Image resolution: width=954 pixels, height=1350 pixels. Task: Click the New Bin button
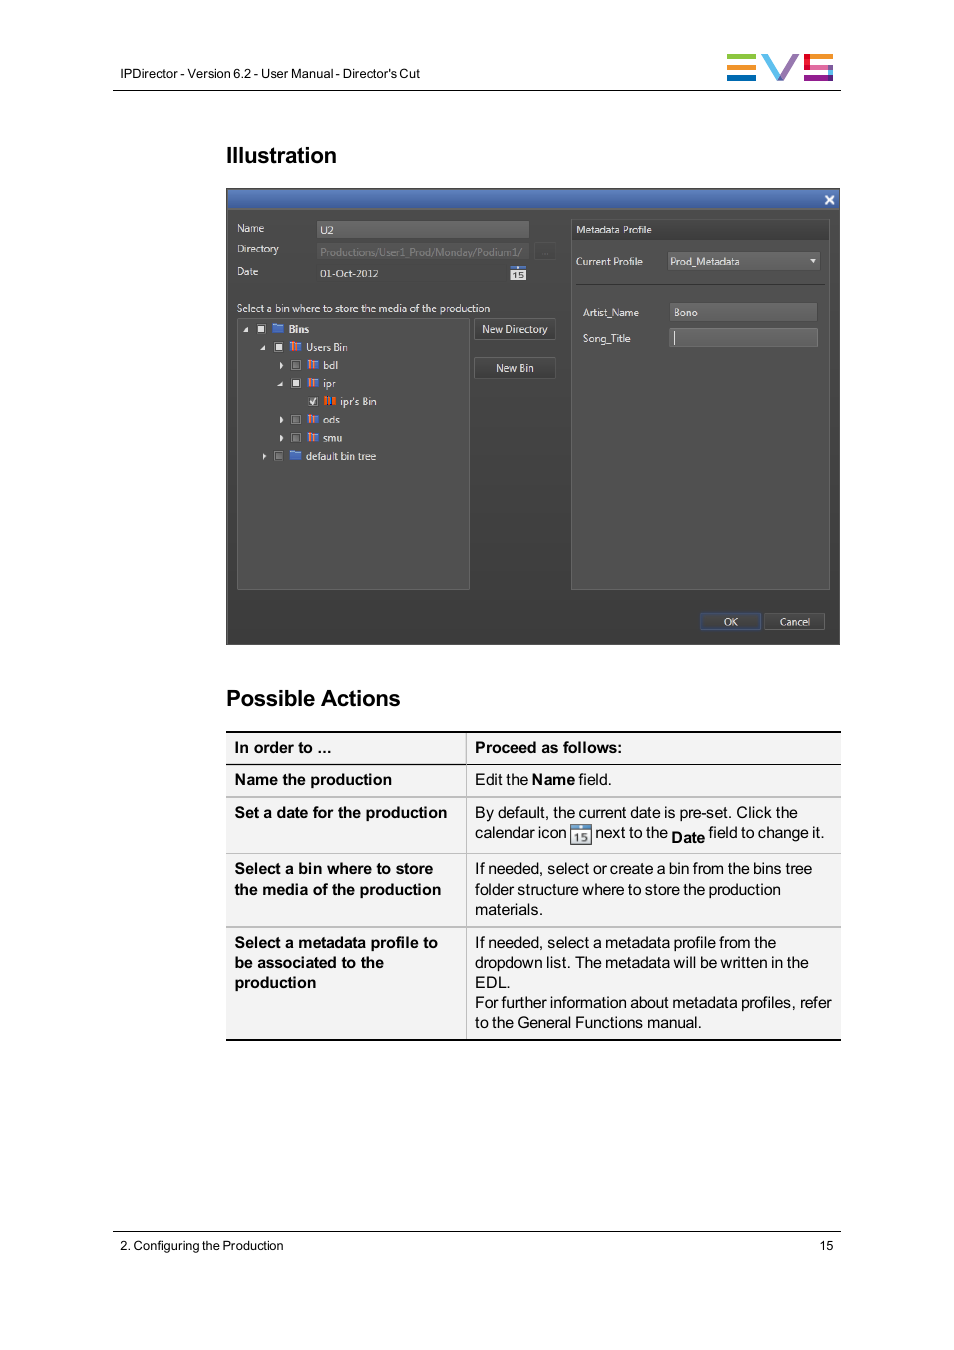tap(514, 368)
